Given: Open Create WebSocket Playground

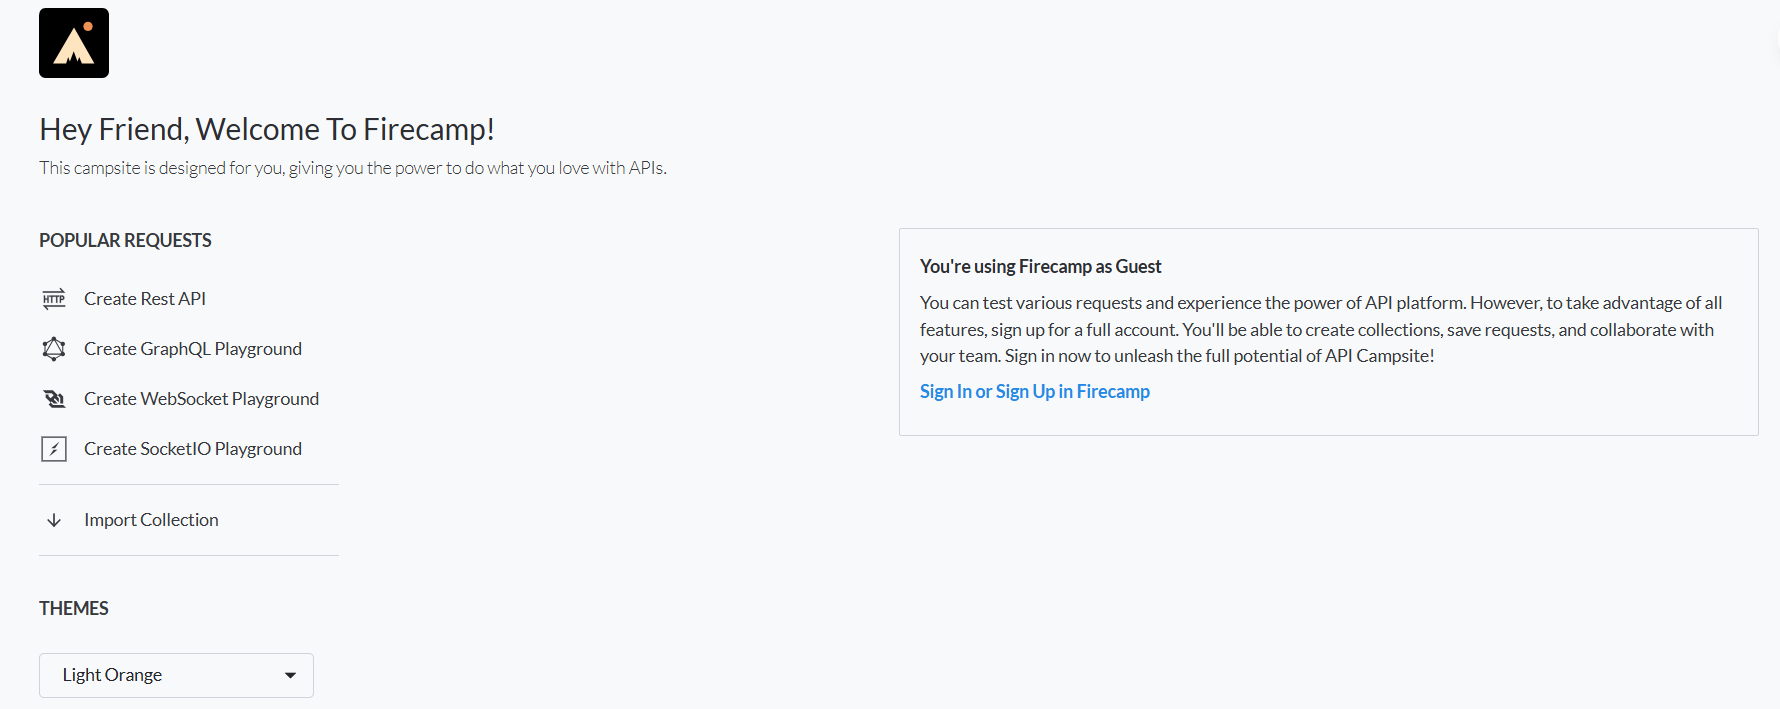Looking at the screenshot, I should point(201,398).
